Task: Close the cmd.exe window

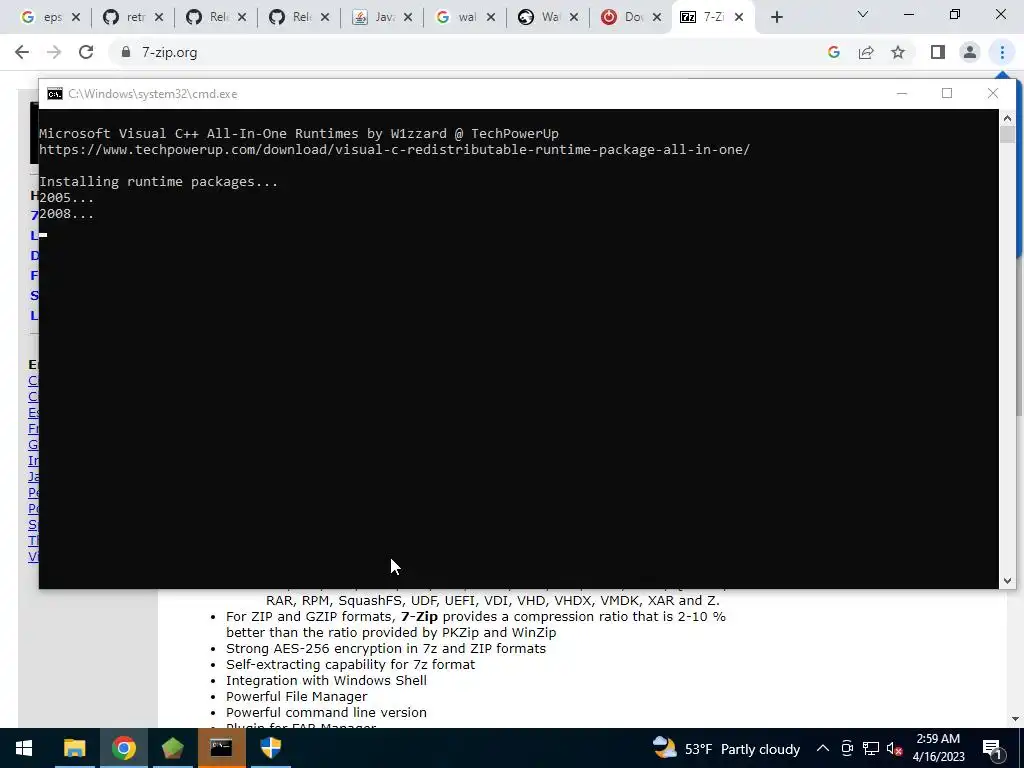Action: tap(993, 94)
